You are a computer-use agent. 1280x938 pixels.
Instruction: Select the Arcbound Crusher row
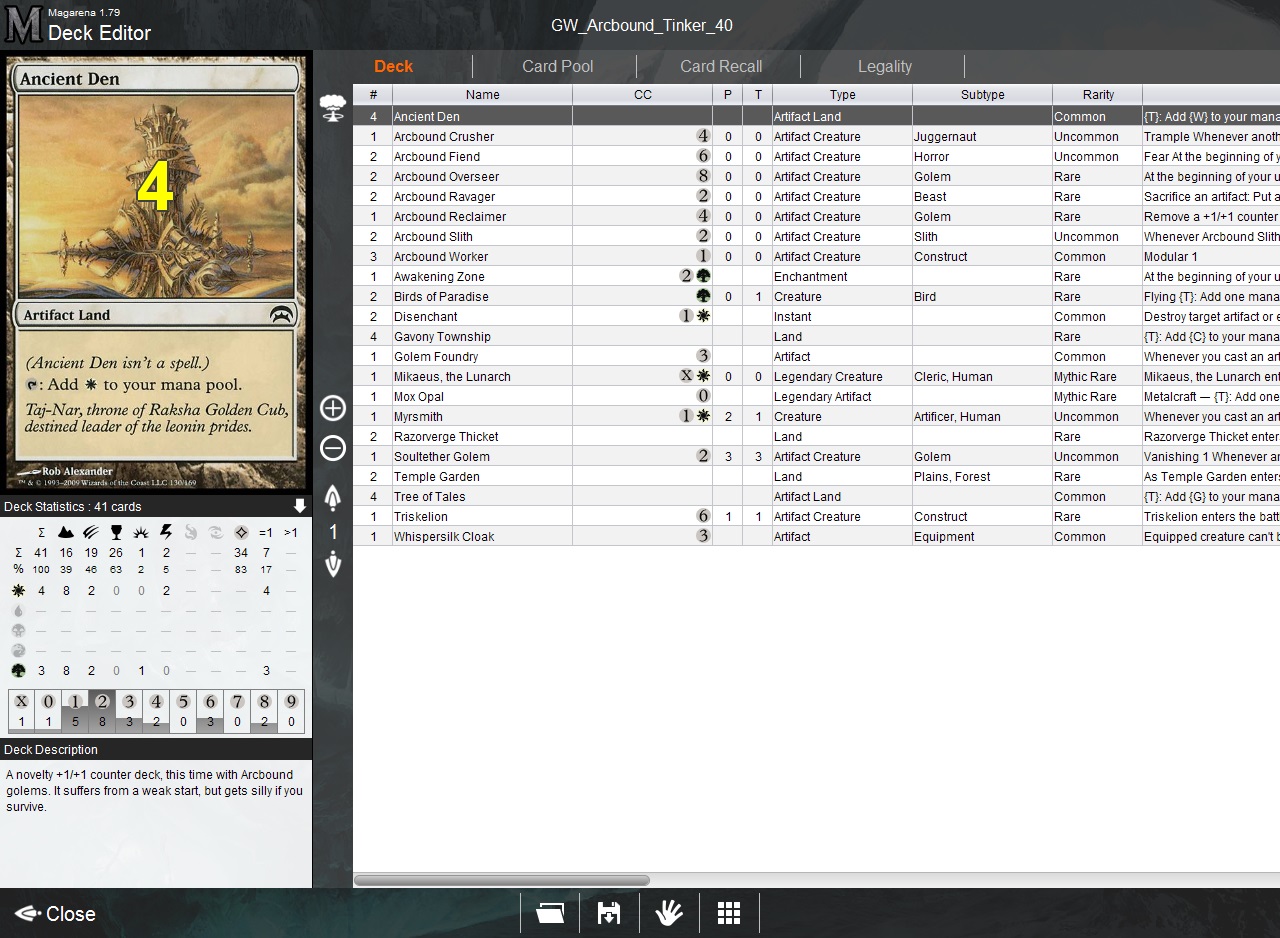816,136
